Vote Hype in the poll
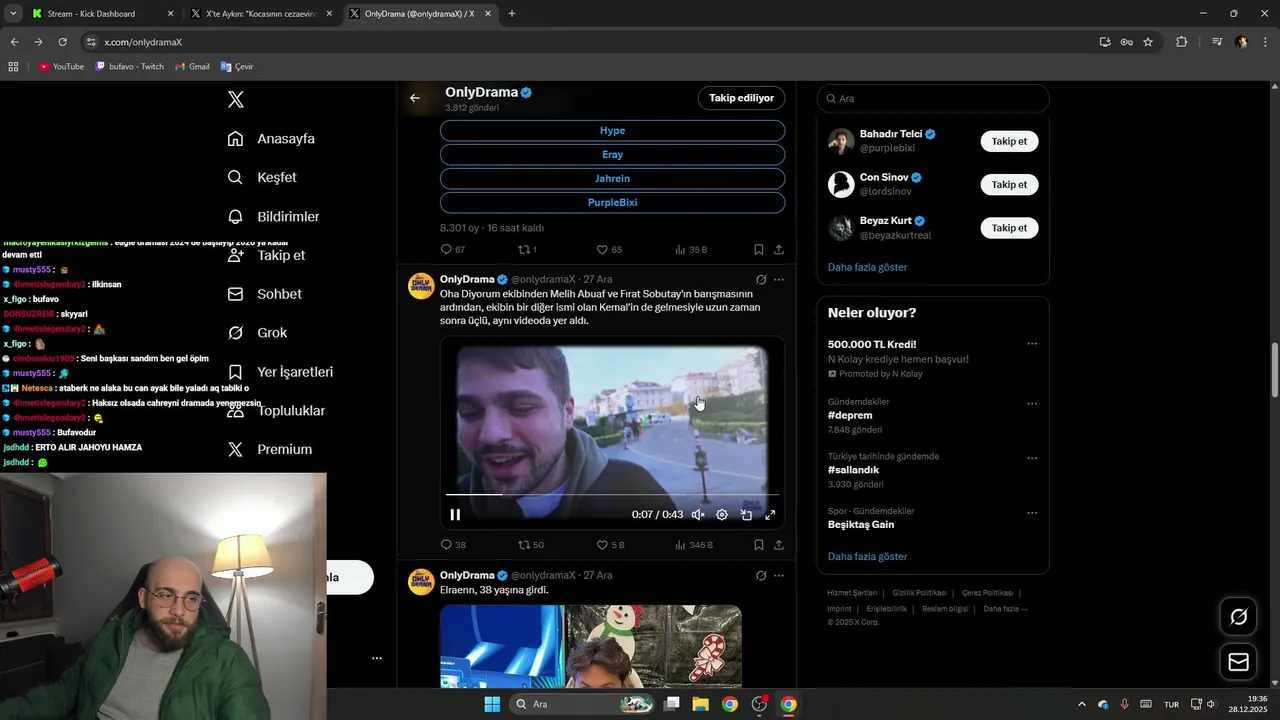 click(612, 131)
